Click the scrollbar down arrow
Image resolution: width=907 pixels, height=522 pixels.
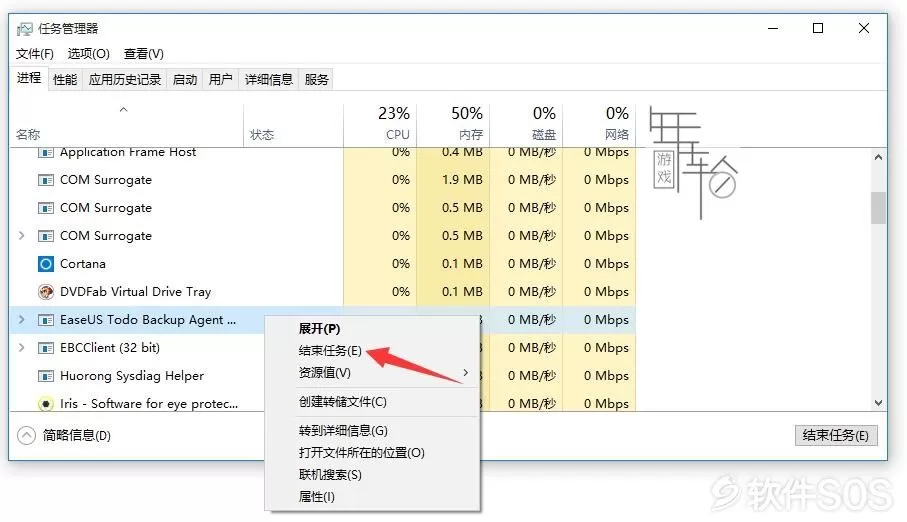click(878, 403)
